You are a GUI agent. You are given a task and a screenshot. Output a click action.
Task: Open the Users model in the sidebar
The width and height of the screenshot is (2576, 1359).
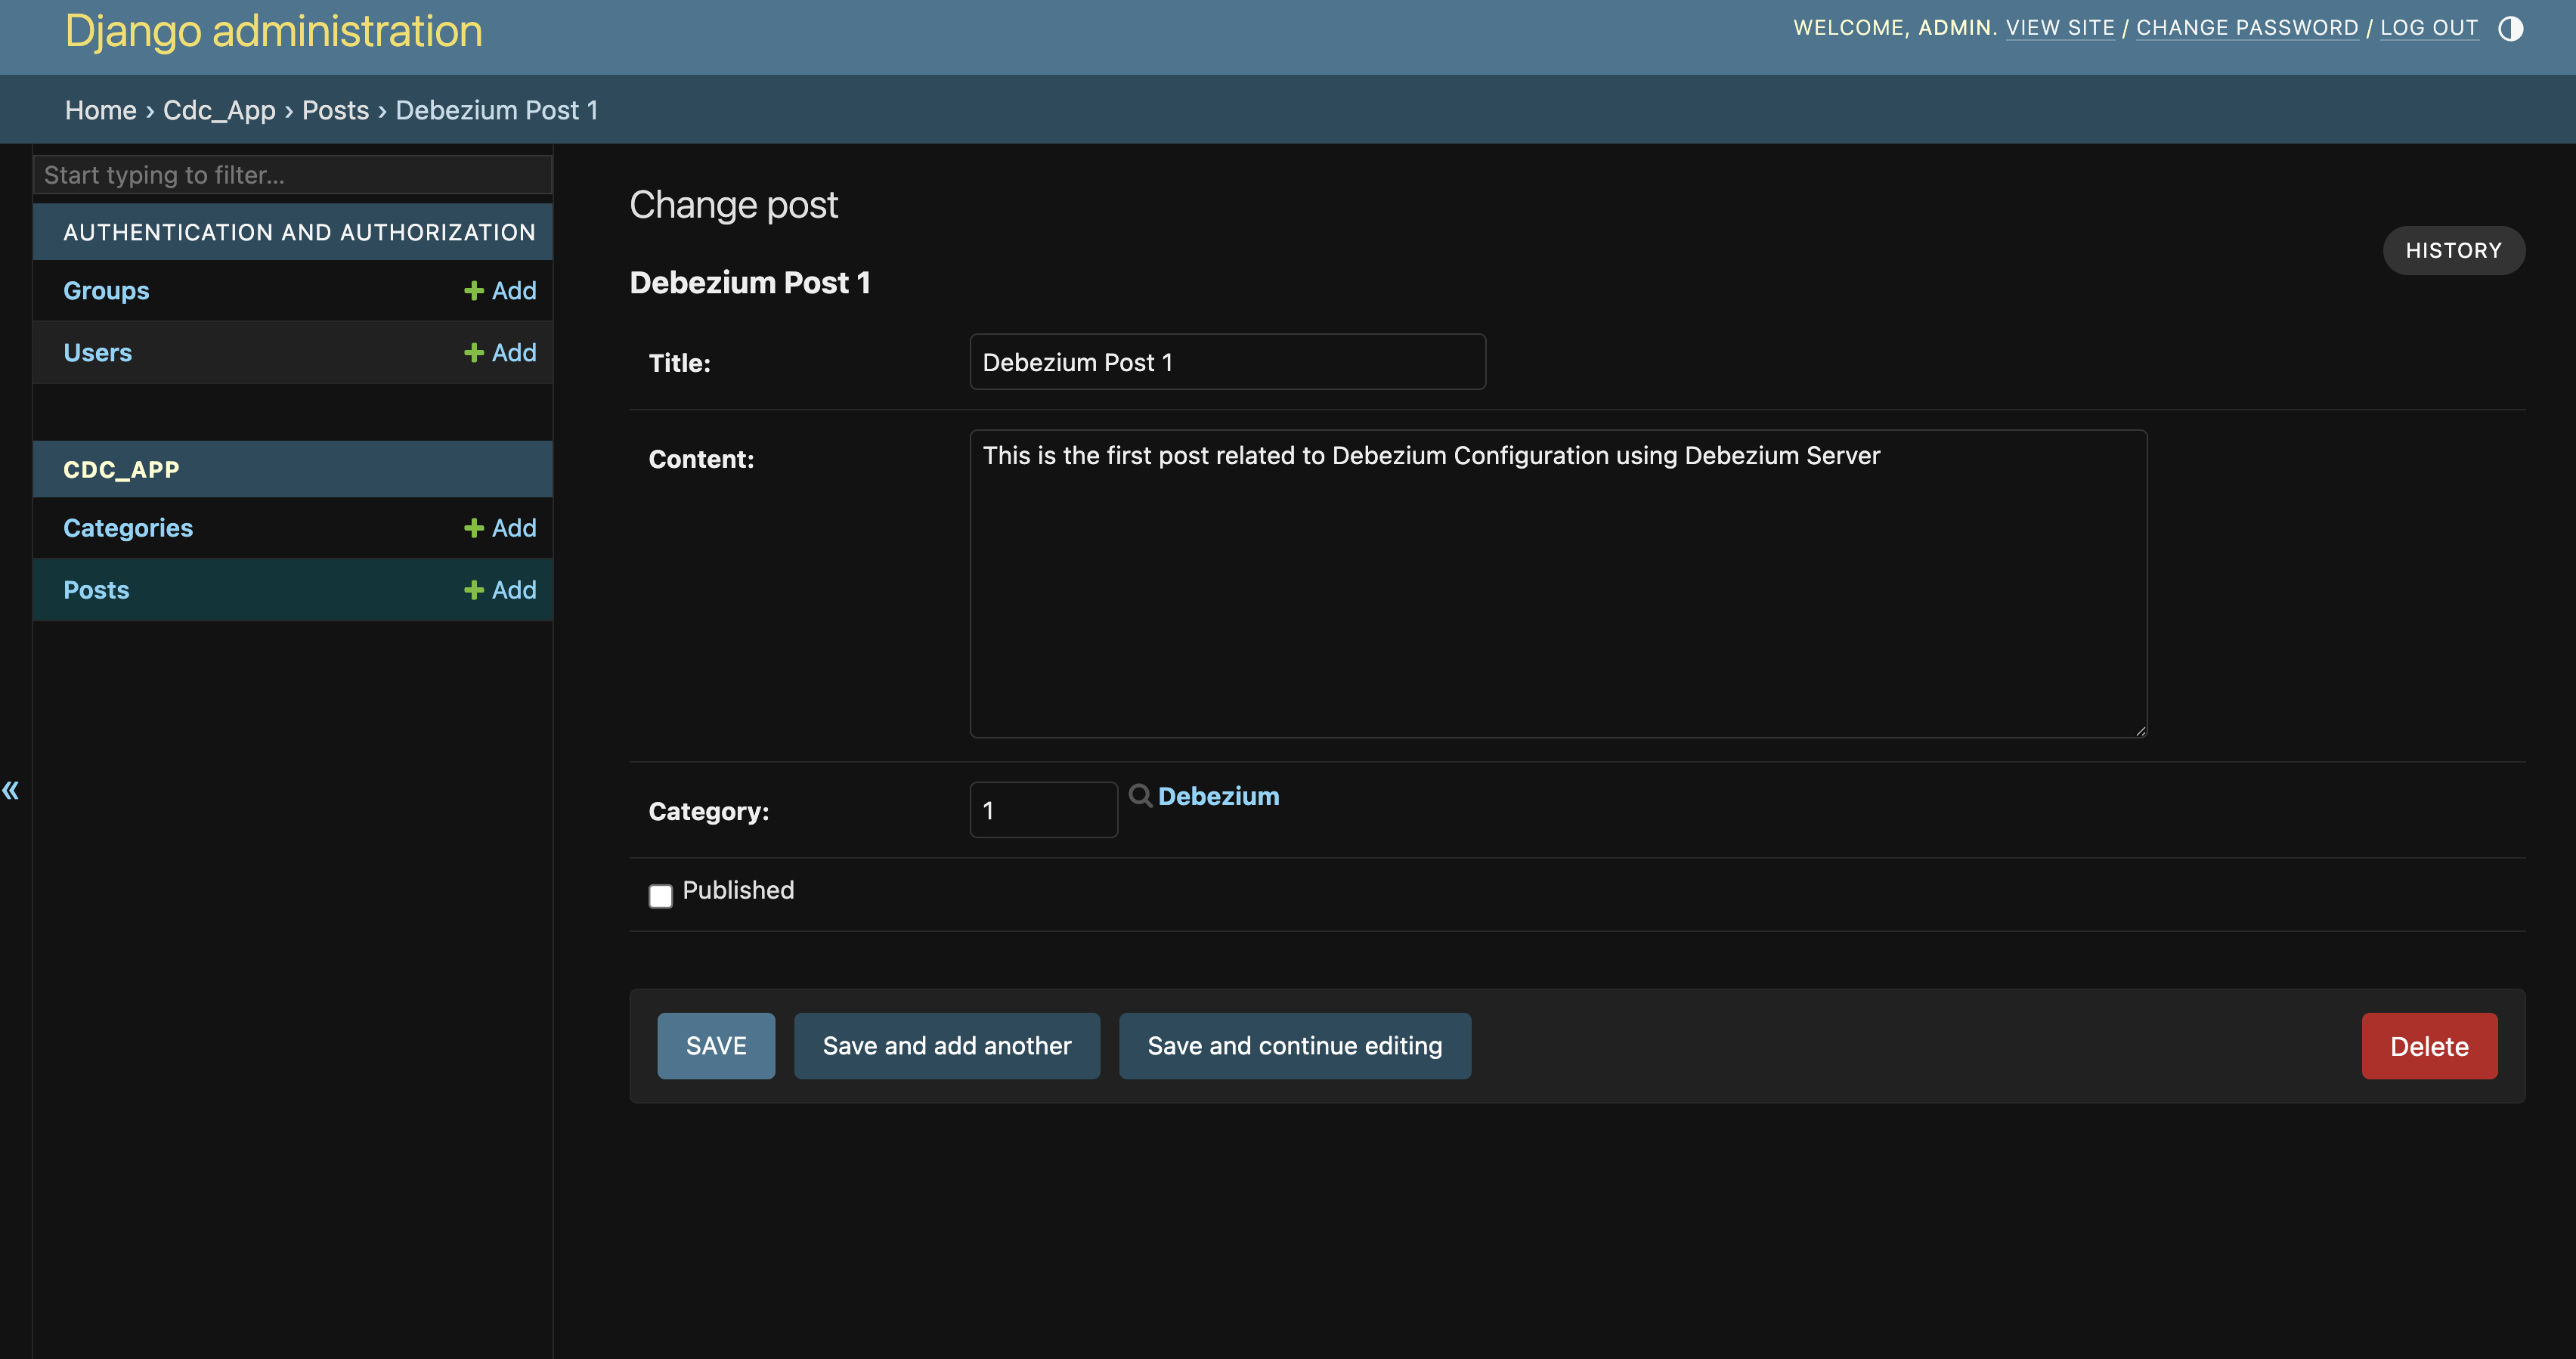tap(97, 352)
